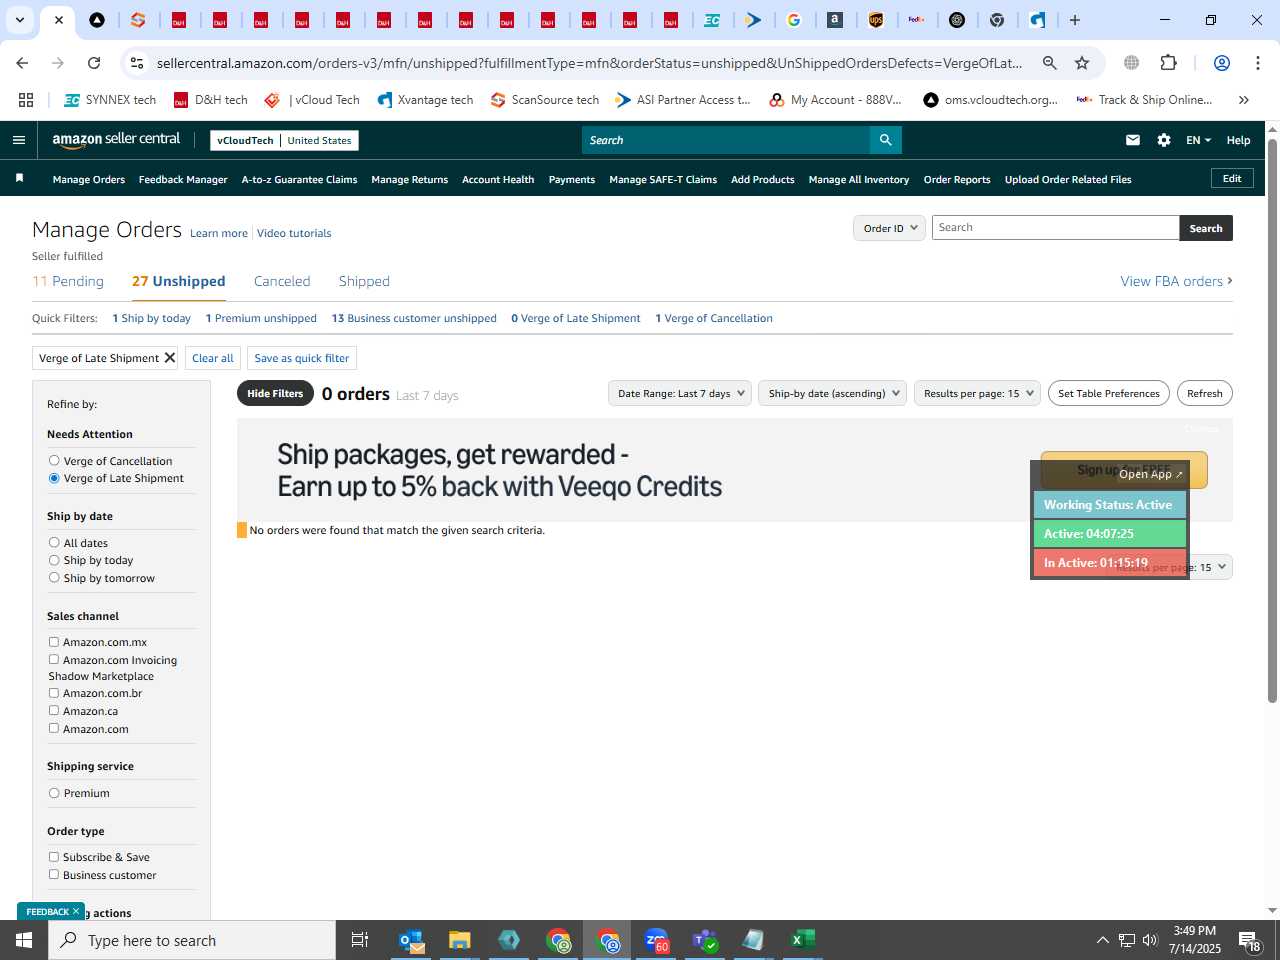Screen dimensions: 1280x960
Task: Click the Save as quick filter button
Action: (302, 358)
